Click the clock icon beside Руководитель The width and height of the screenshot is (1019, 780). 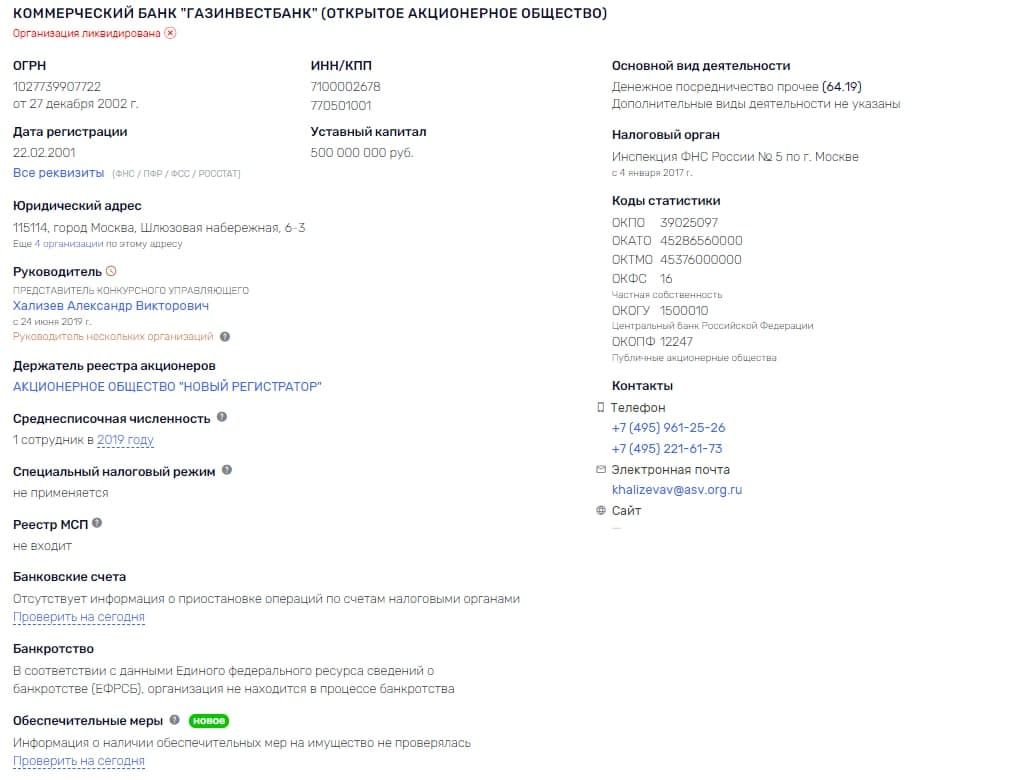pos(111,271)
